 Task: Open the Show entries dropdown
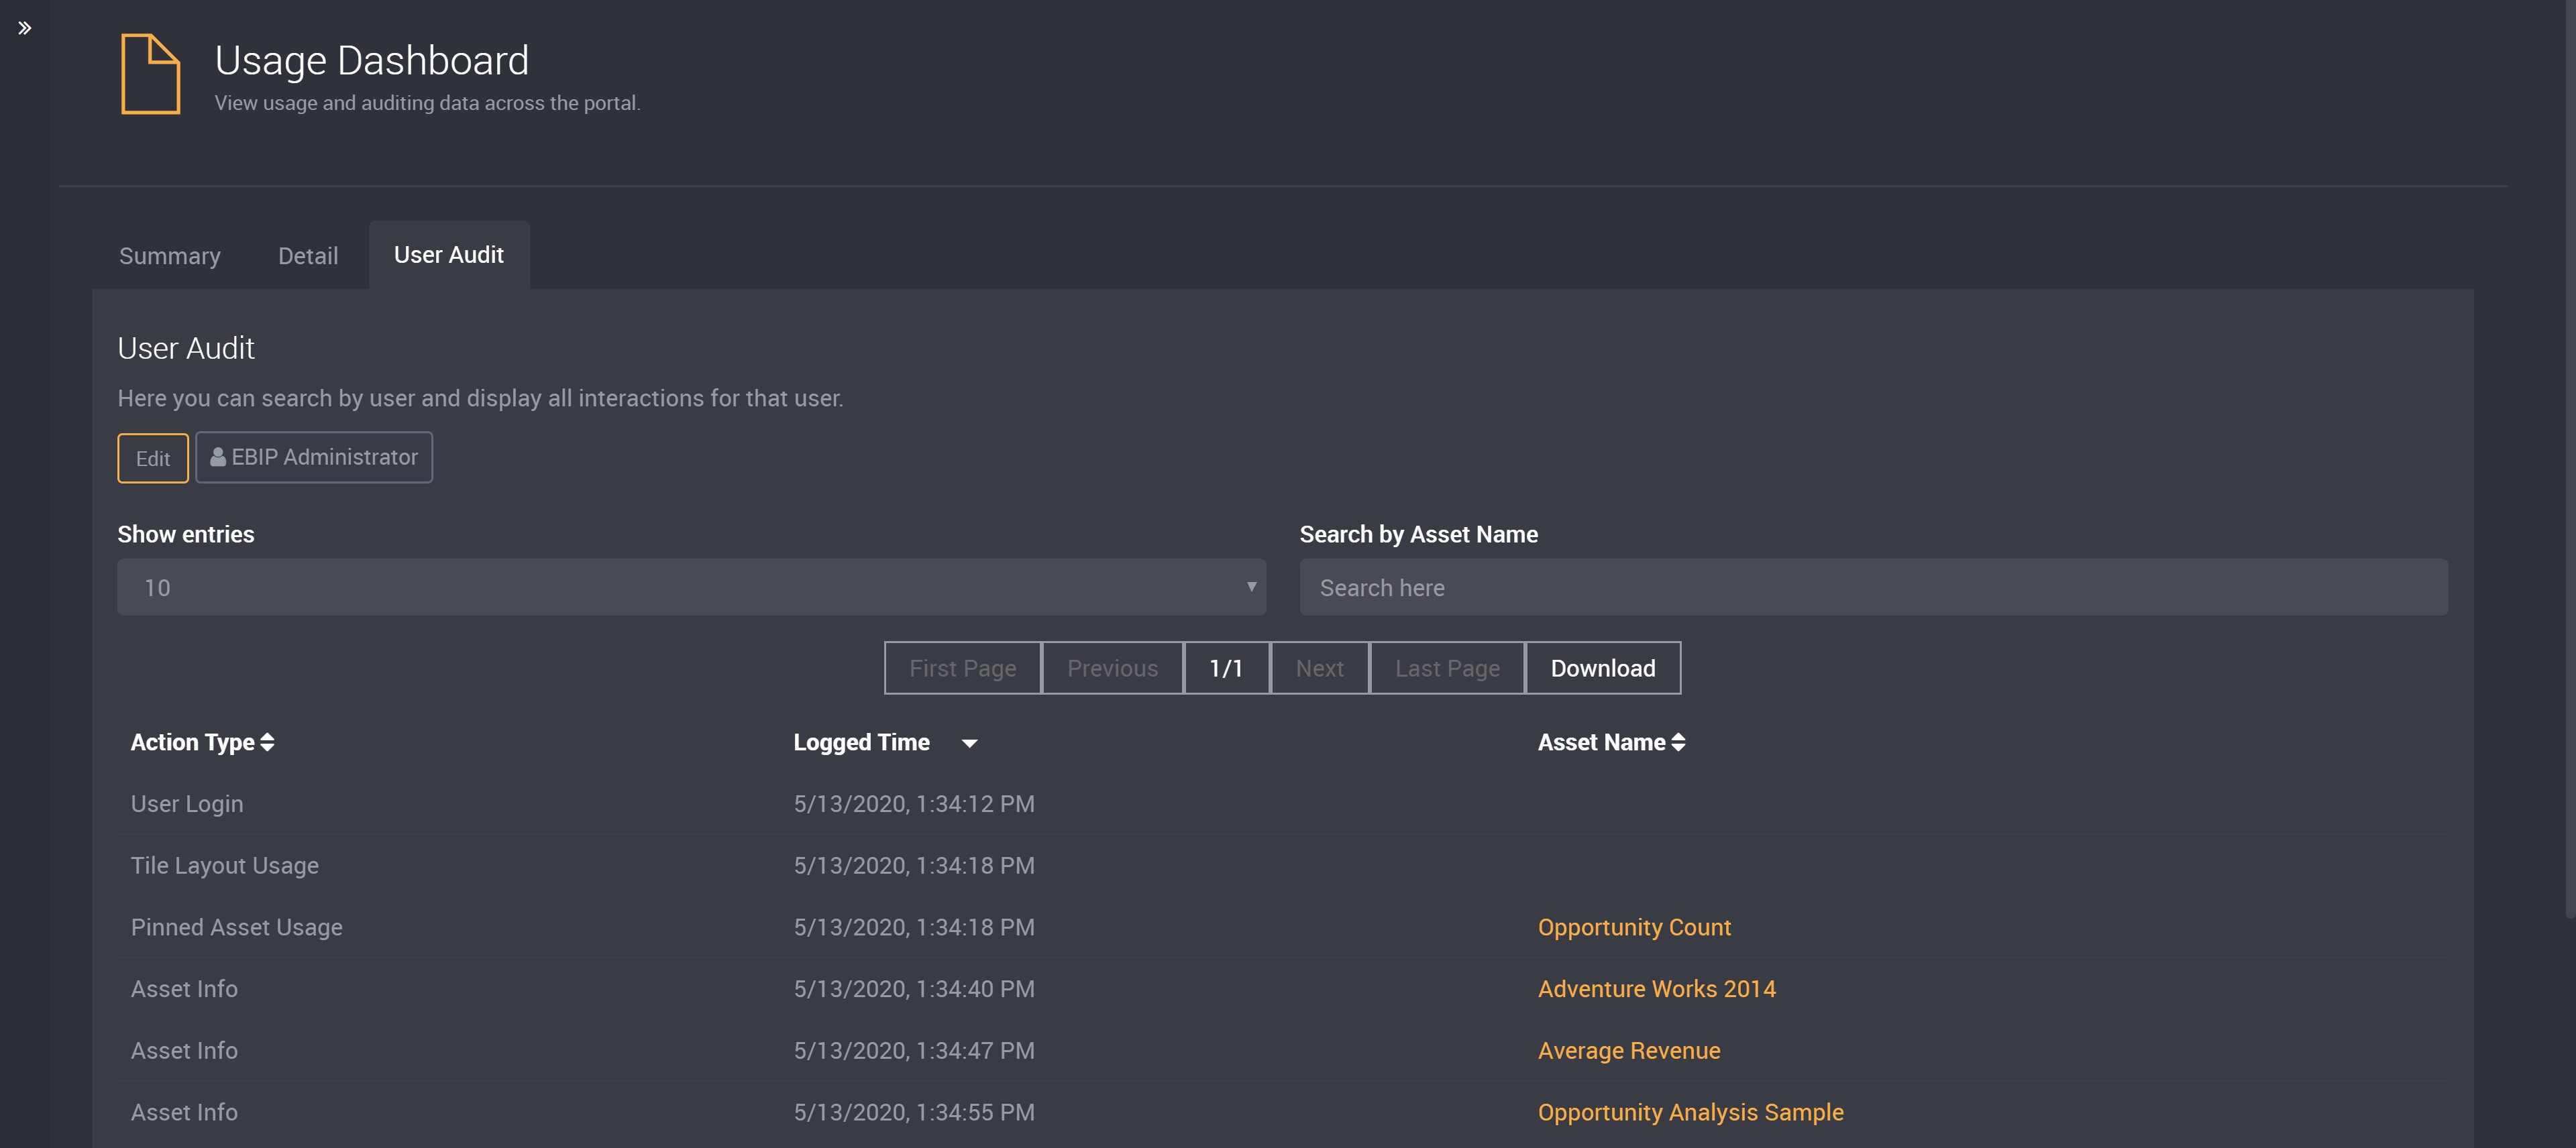(691, 587)
